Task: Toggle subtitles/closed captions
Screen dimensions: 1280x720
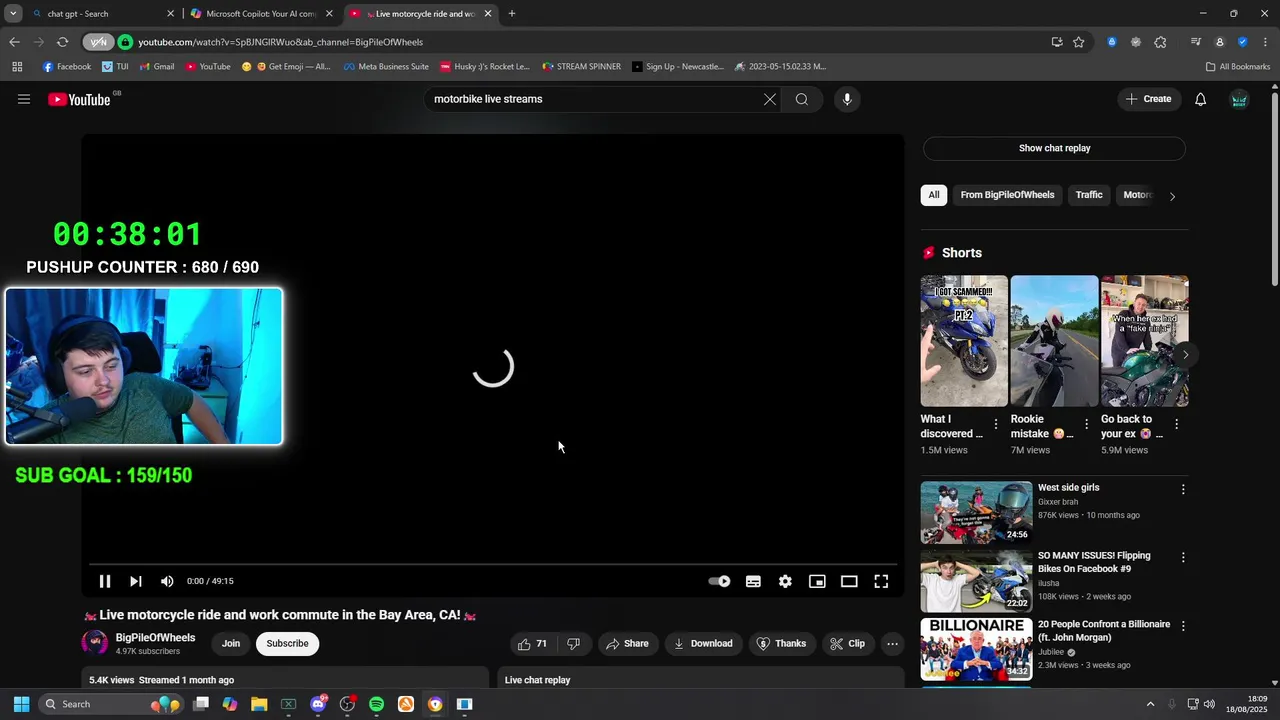Action: click(753, 581)
